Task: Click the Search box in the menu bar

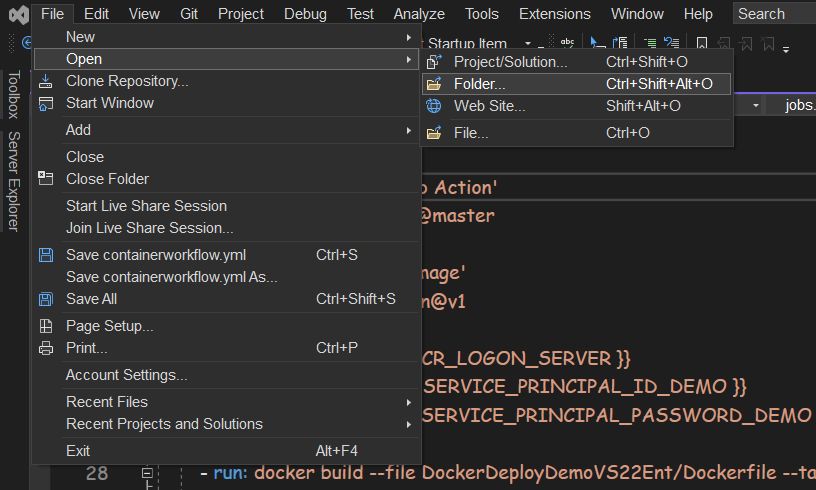Action: [772, 14]
